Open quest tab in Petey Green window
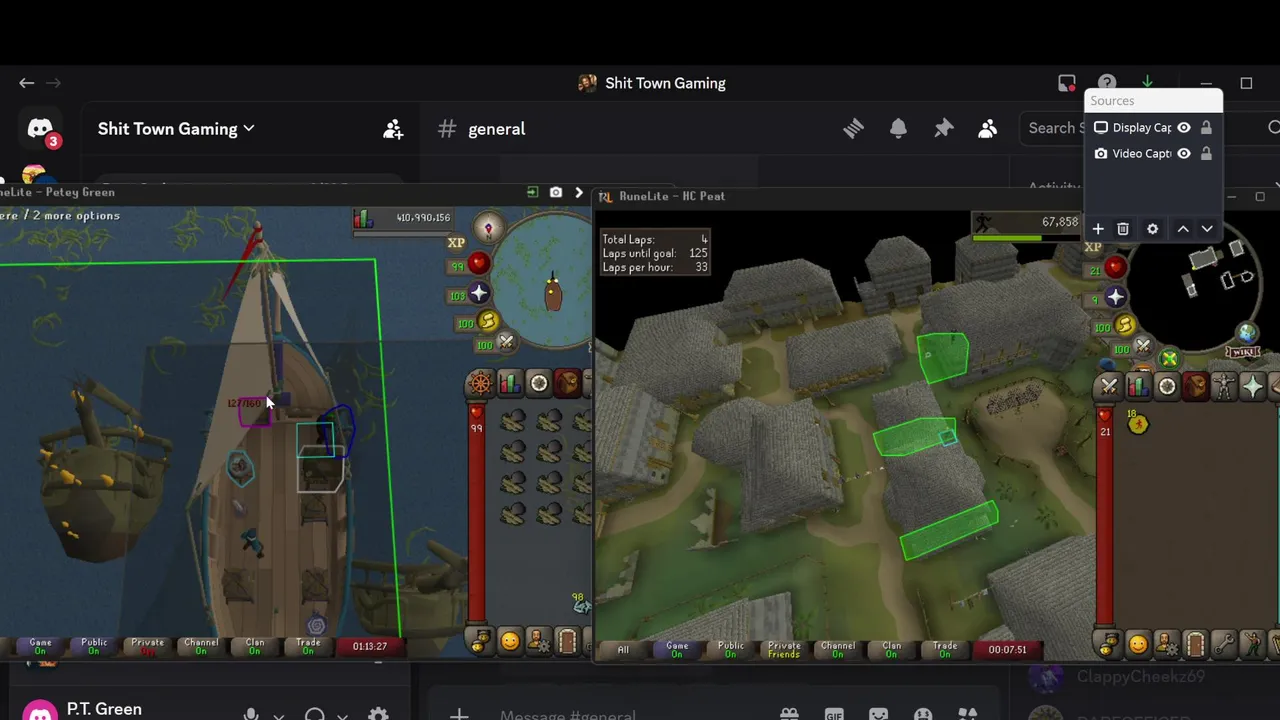The height and width of the screenshot is (720, 1280). coord(539,384)
